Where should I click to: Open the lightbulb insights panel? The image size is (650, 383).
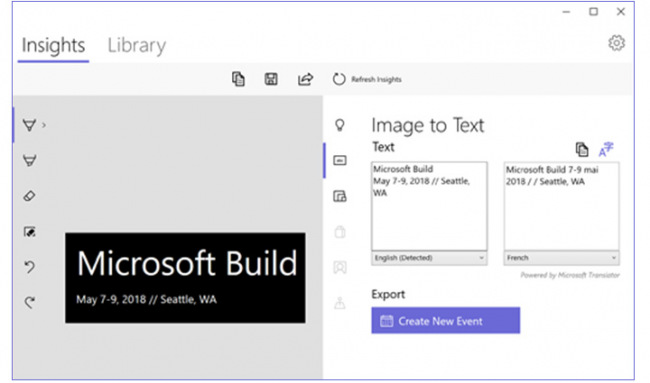(x=340, y=125)
